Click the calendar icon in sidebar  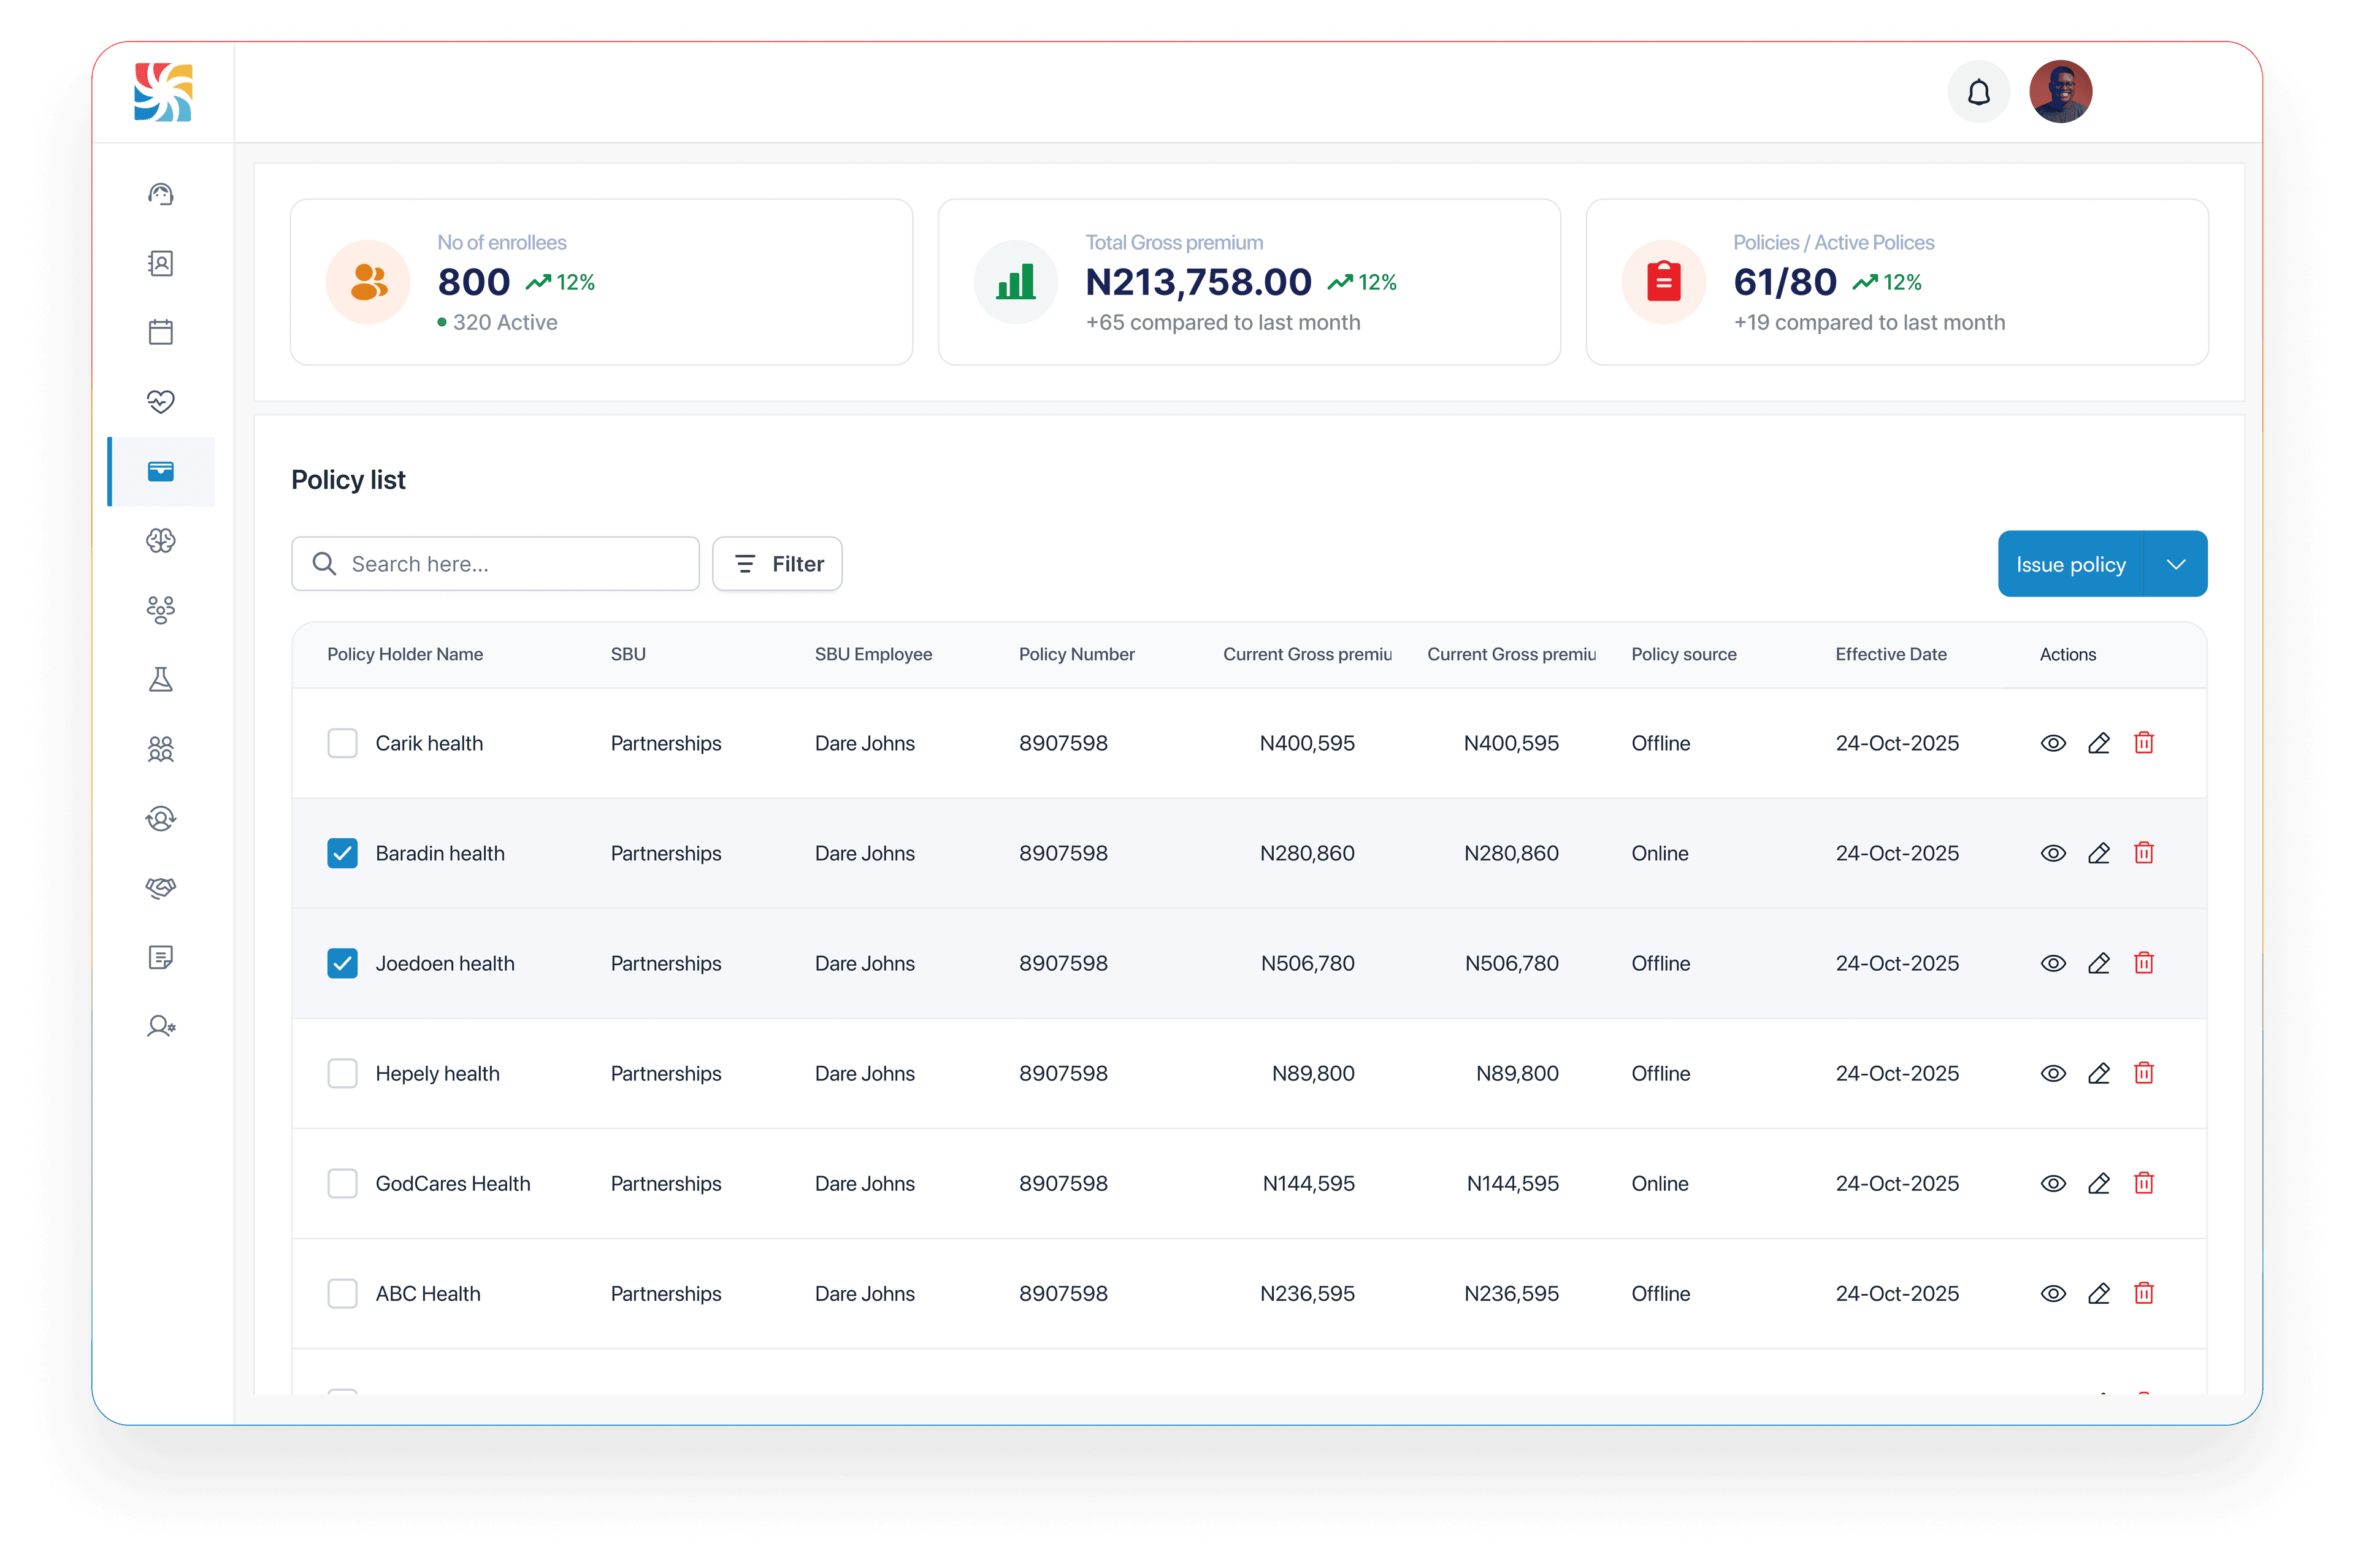coord(161,332)
